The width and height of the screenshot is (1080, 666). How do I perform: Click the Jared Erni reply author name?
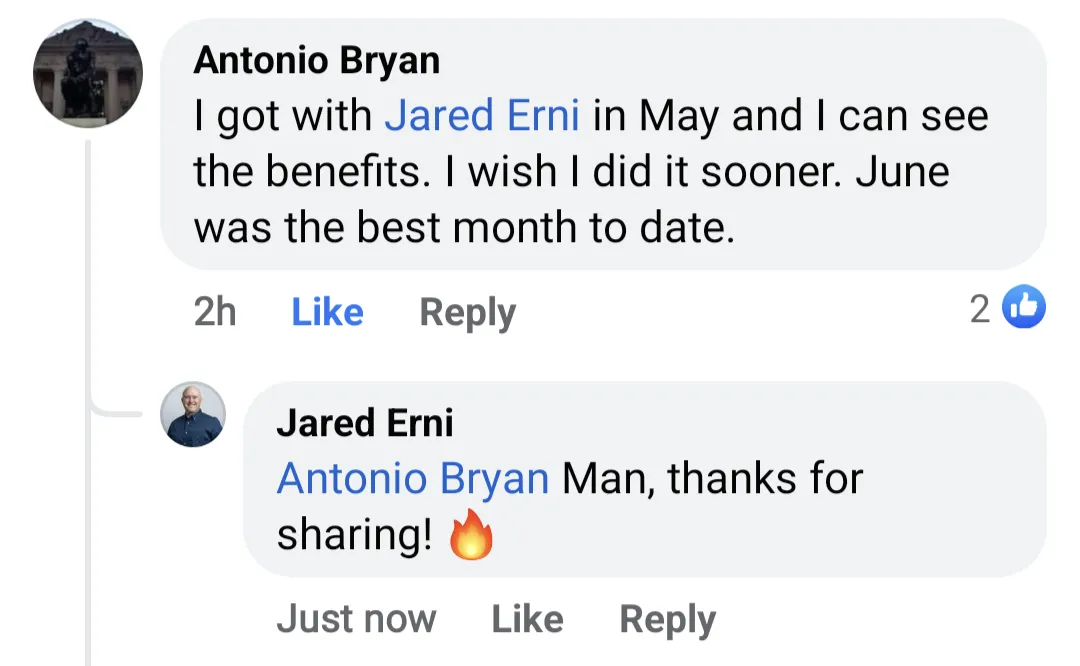[364, 424]
